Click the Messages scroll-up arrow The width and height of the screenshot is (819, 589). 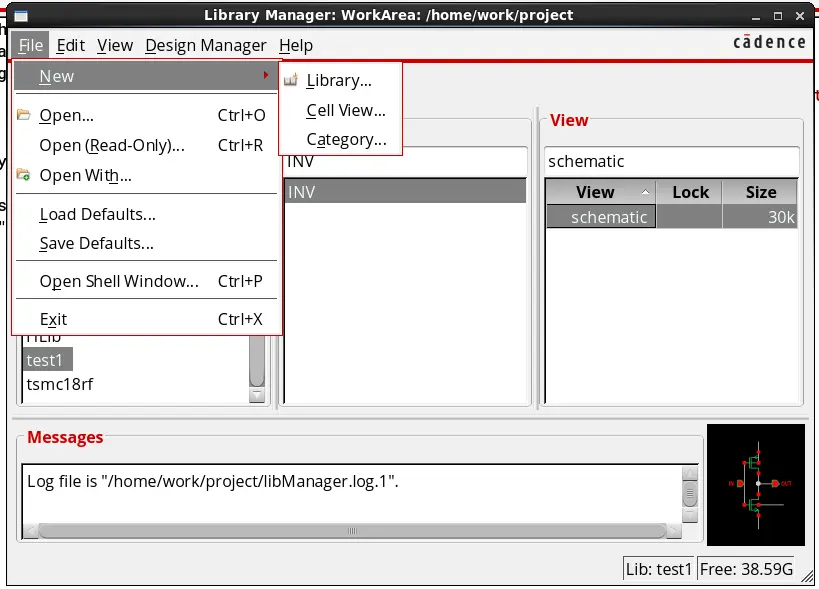point(690,474)
